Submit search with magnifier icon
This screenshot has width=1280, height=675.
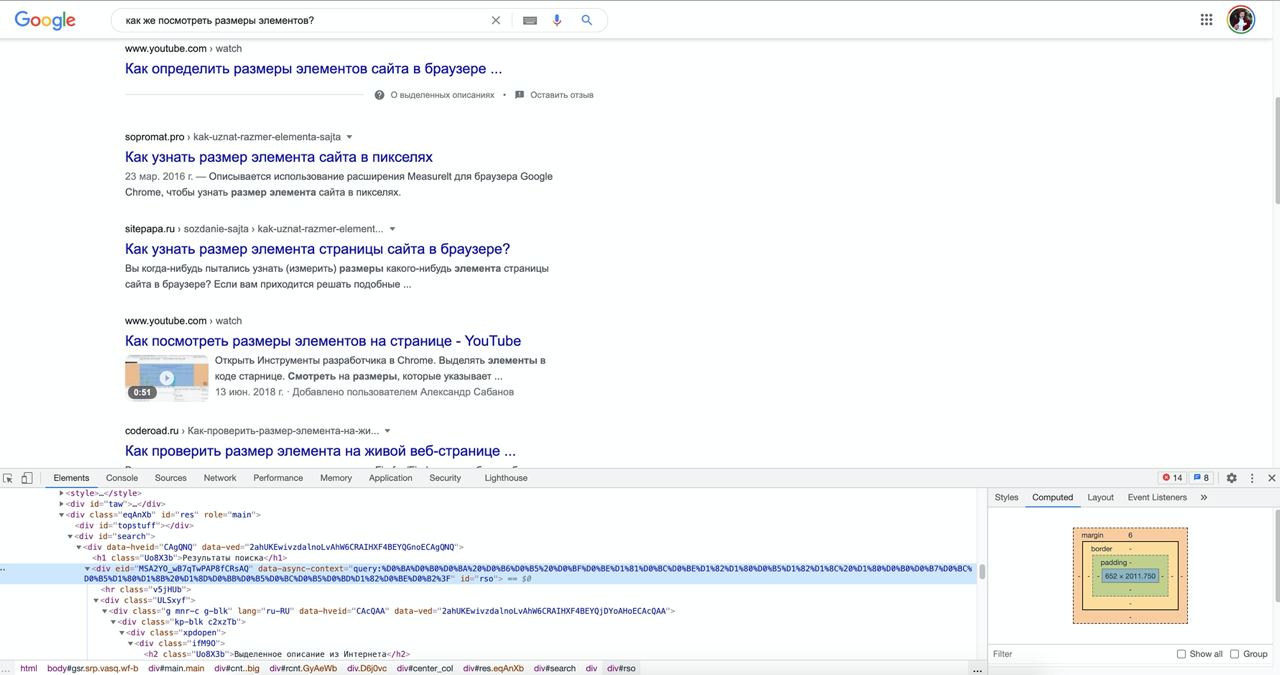pos(587,20)
